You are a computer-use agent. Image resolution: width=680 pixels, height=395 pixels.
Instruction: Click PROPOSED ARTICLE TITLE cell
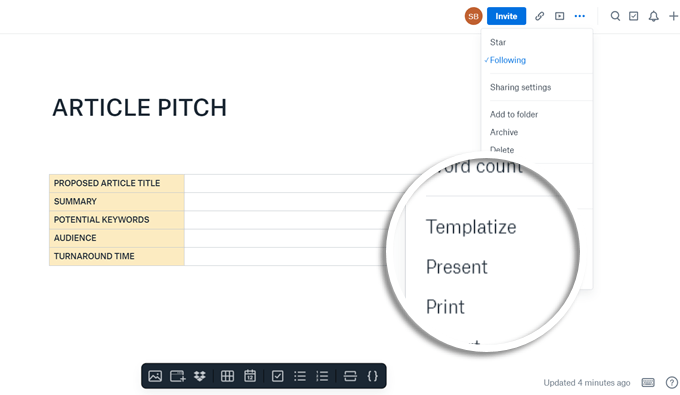(x=117, y=183)
